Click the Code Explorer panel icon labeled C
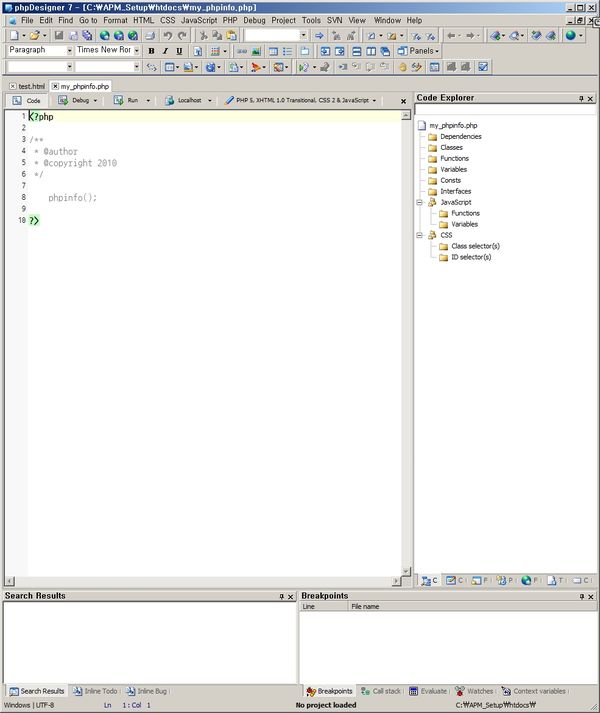 click(429, 581)
